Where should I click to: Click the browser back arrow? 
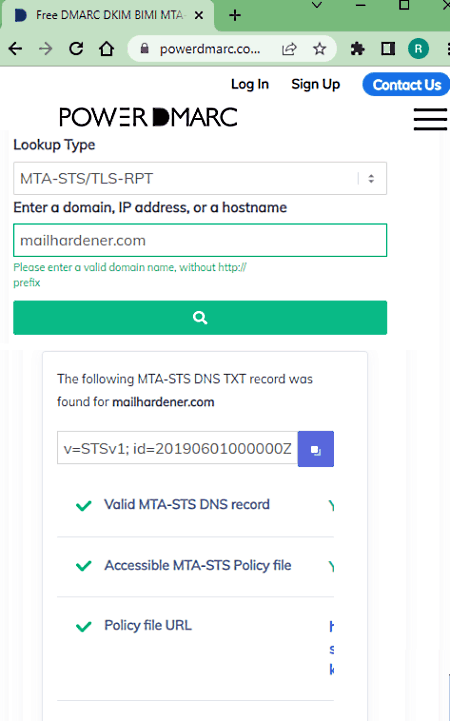pos(15,49)
